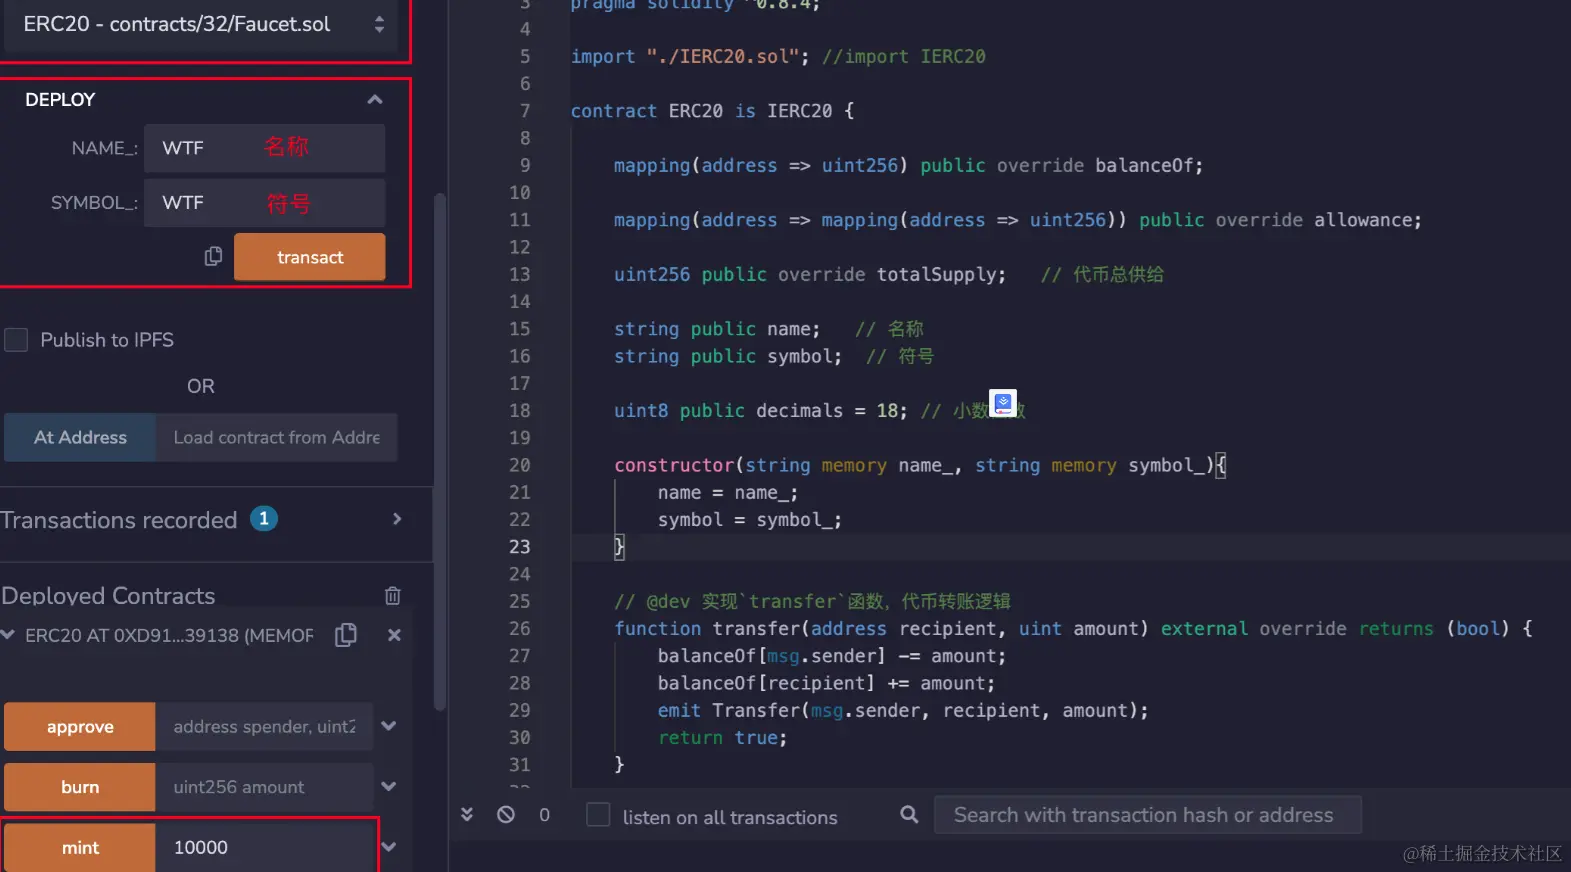Click the "function transfer" definition line
This screenshot has width=1571, height=872.
tap(1073, 629)
